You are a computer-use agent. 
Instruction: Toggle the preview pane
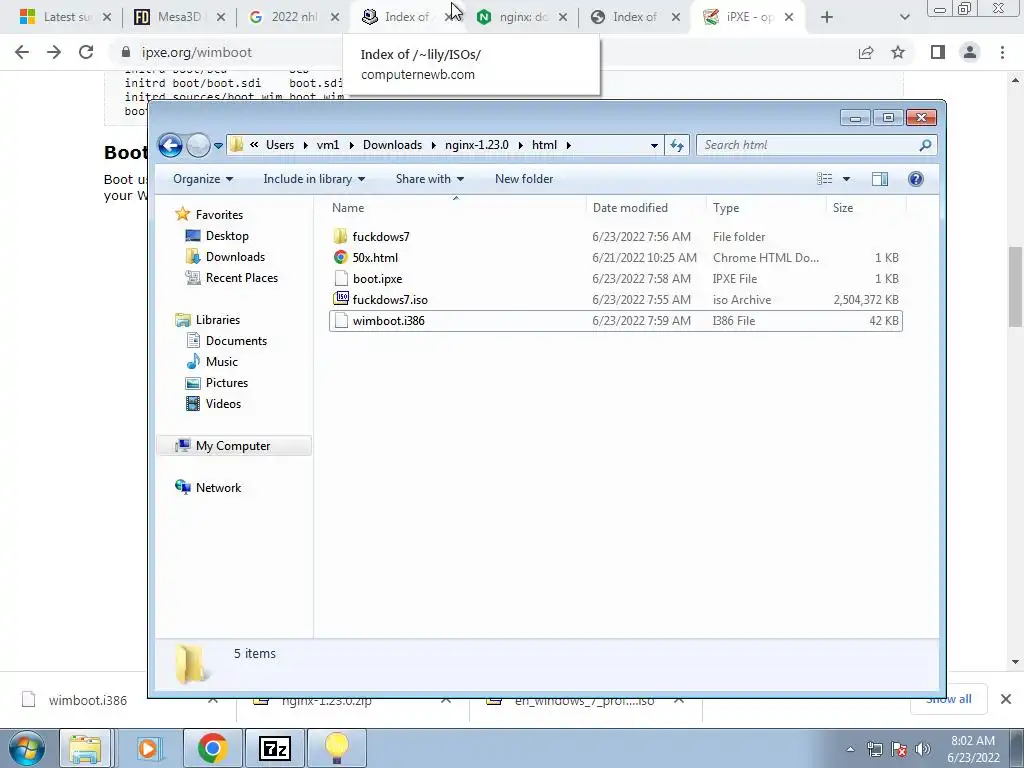pos(880,179)
